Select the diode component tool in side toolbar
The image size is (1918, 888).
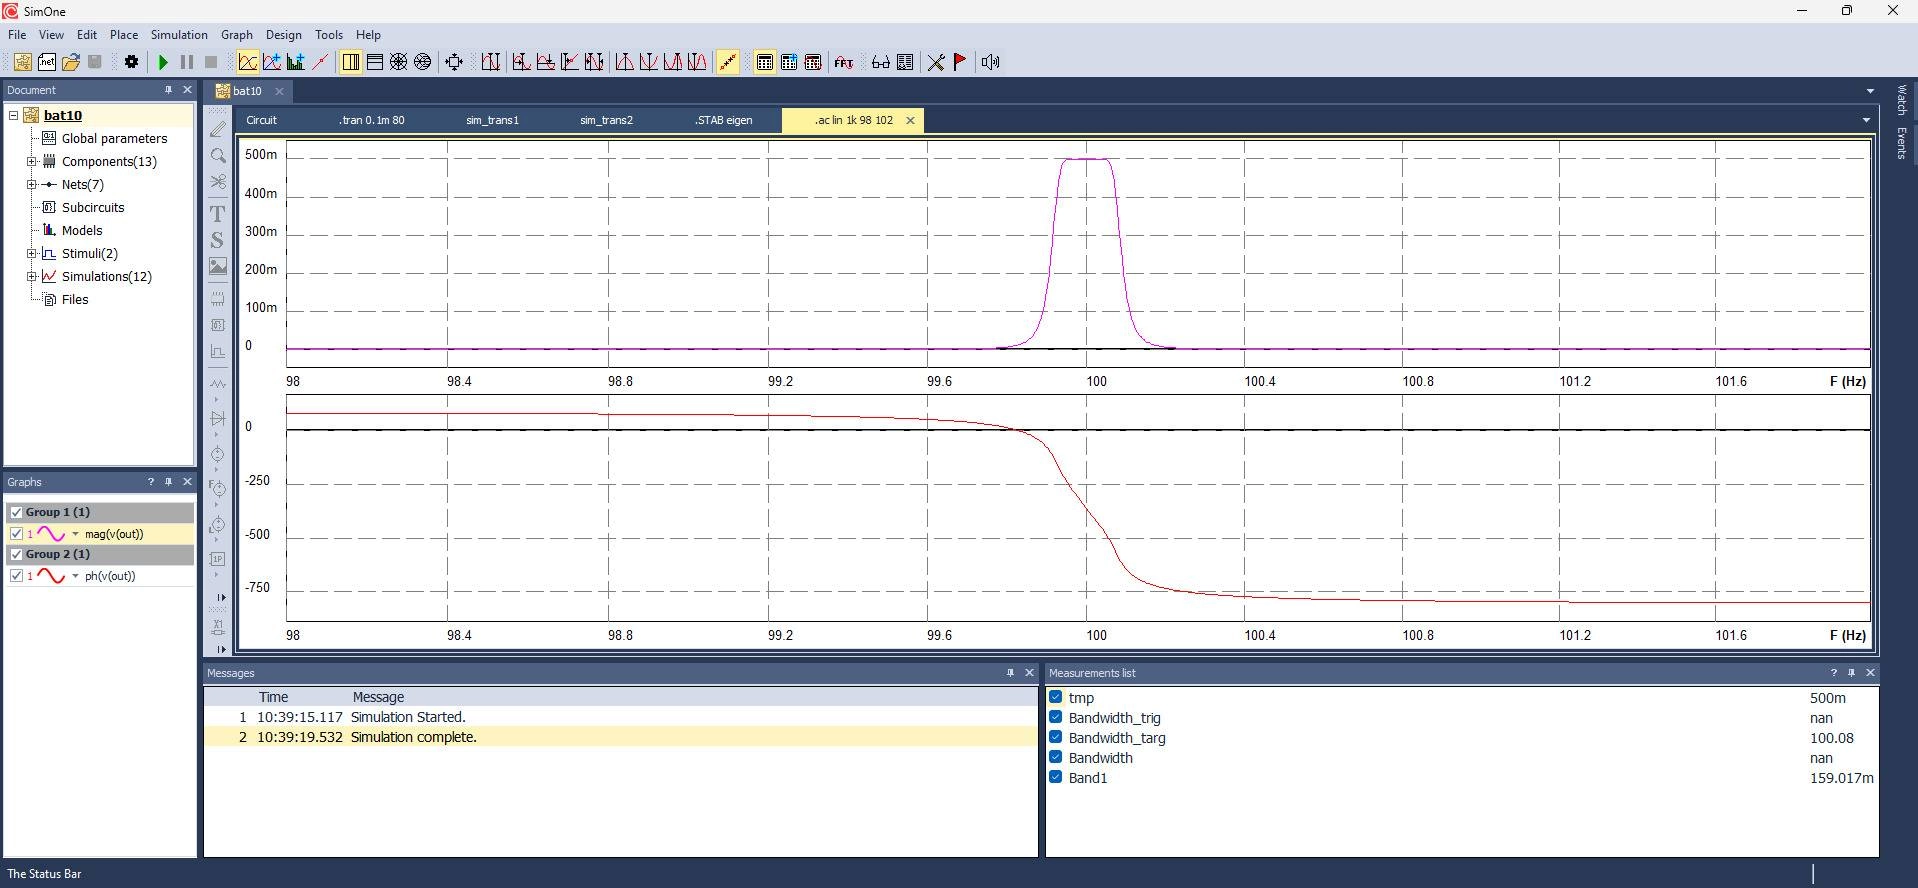[x=217, y=418]
